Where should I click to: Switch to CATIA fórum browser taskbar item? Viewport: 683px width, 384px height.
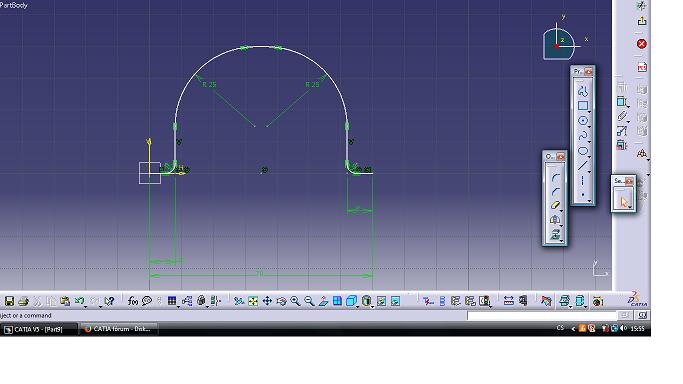[118, 329]
